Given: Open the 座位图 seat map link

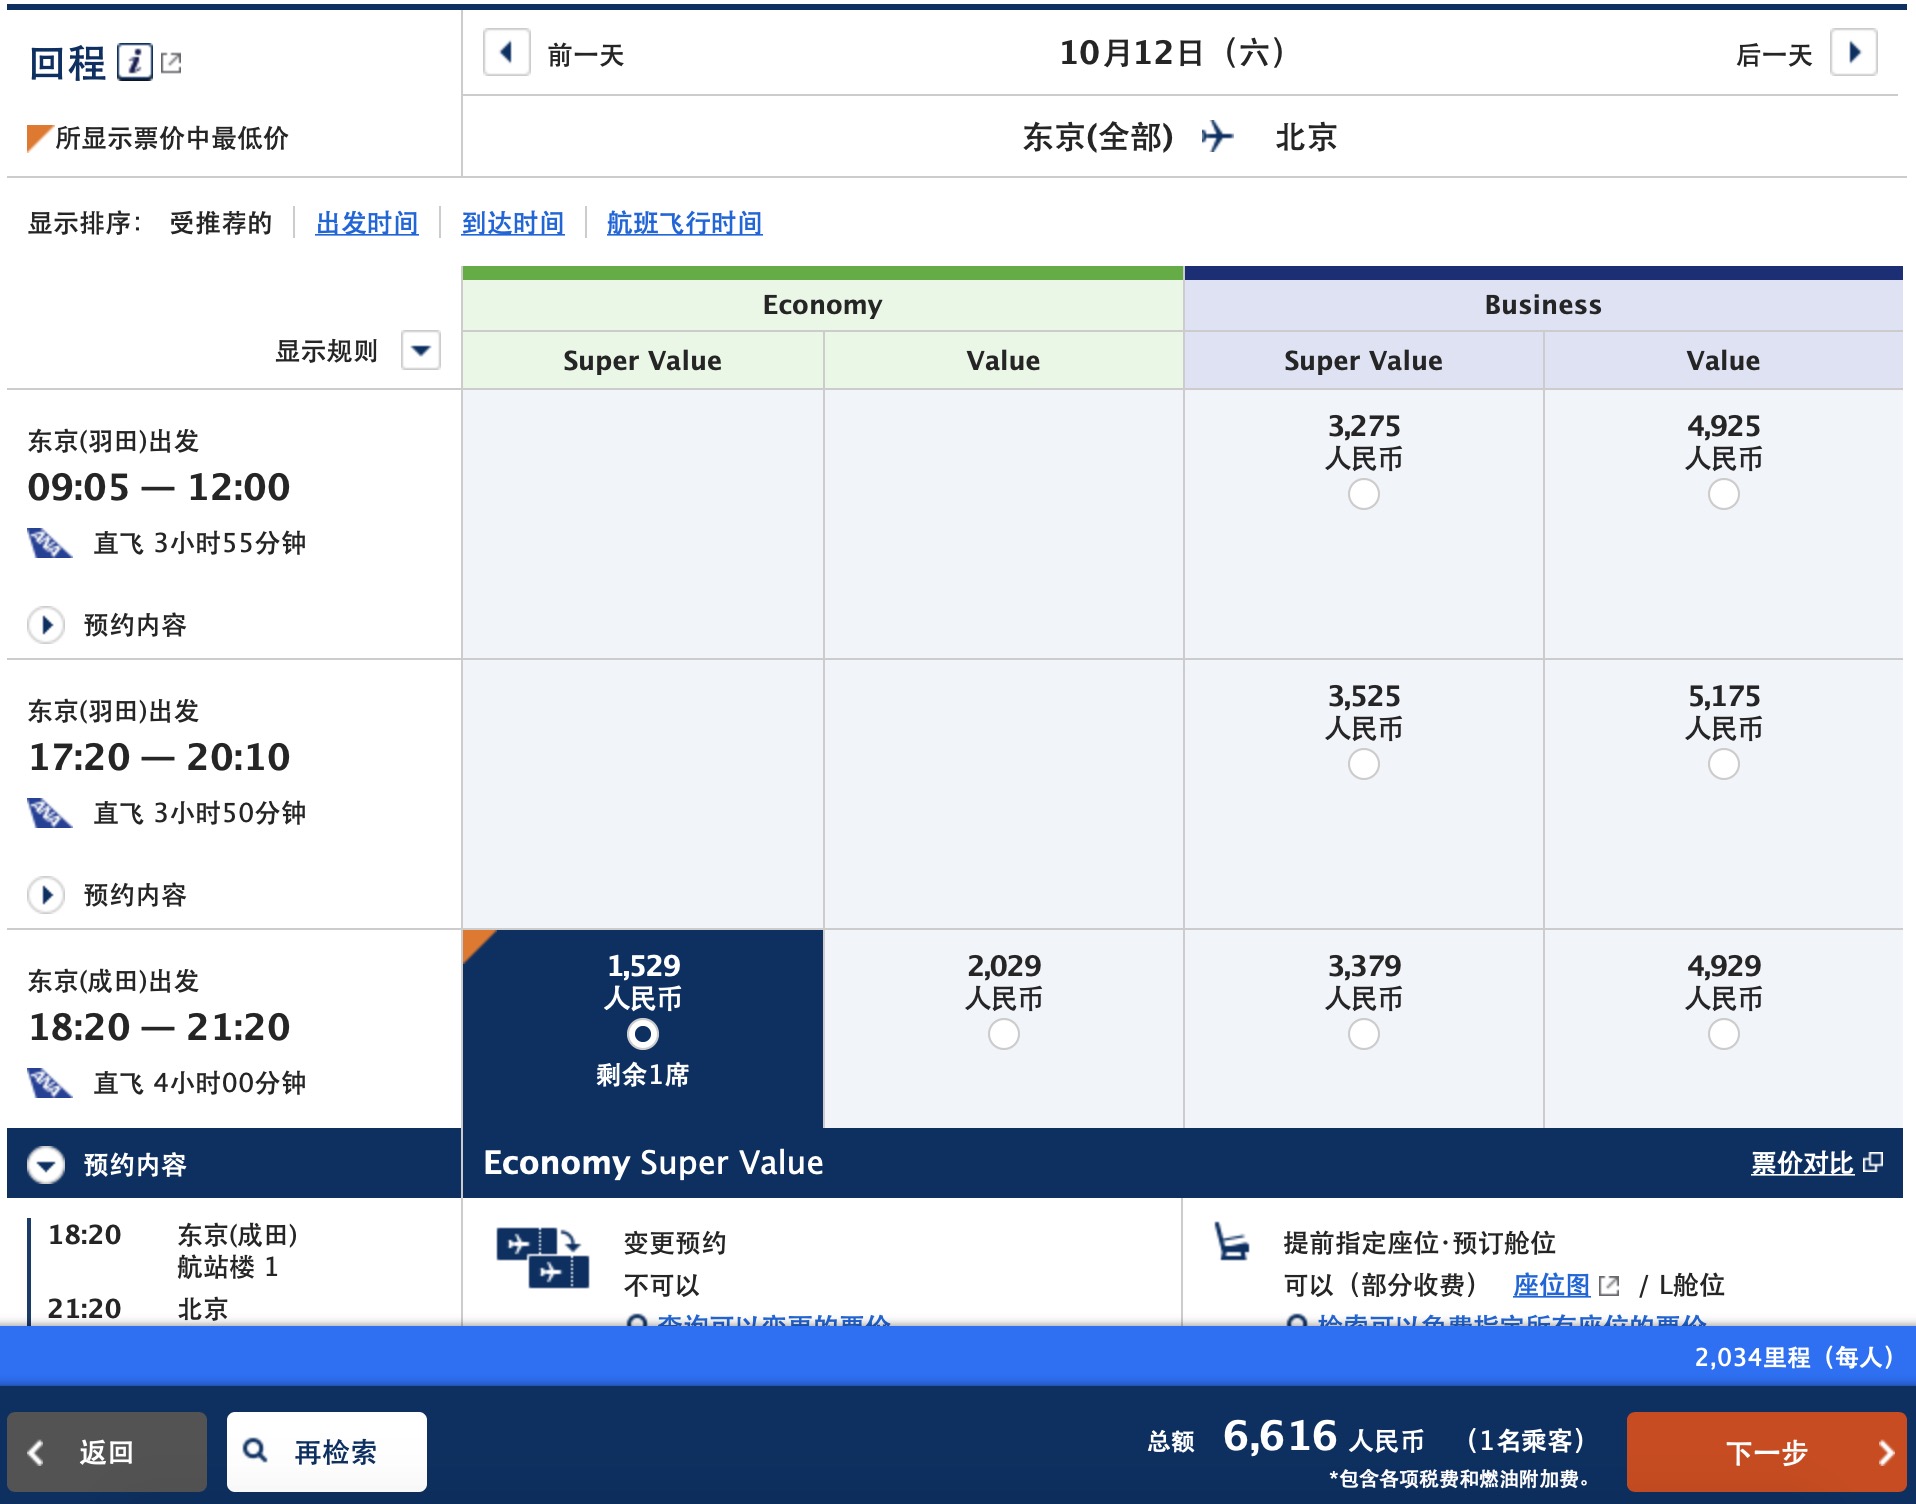Looking at the screenshot, I should tap(1551, 1285).
